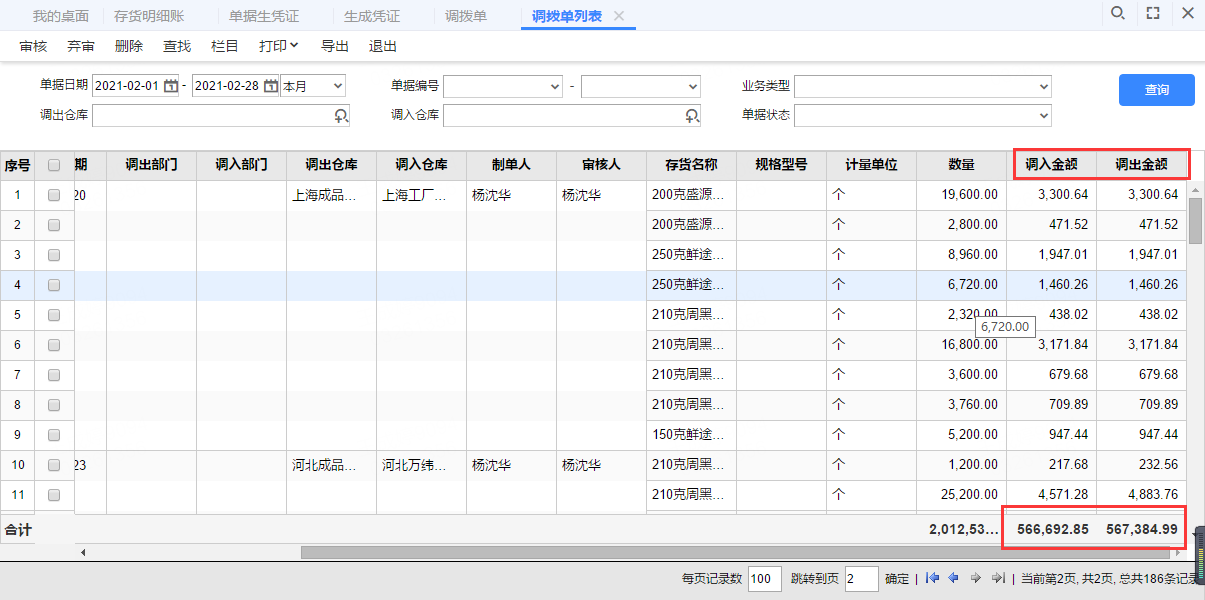1205x600 pixels.
Task: Click the 数量 column header
Action: [961, 165]
